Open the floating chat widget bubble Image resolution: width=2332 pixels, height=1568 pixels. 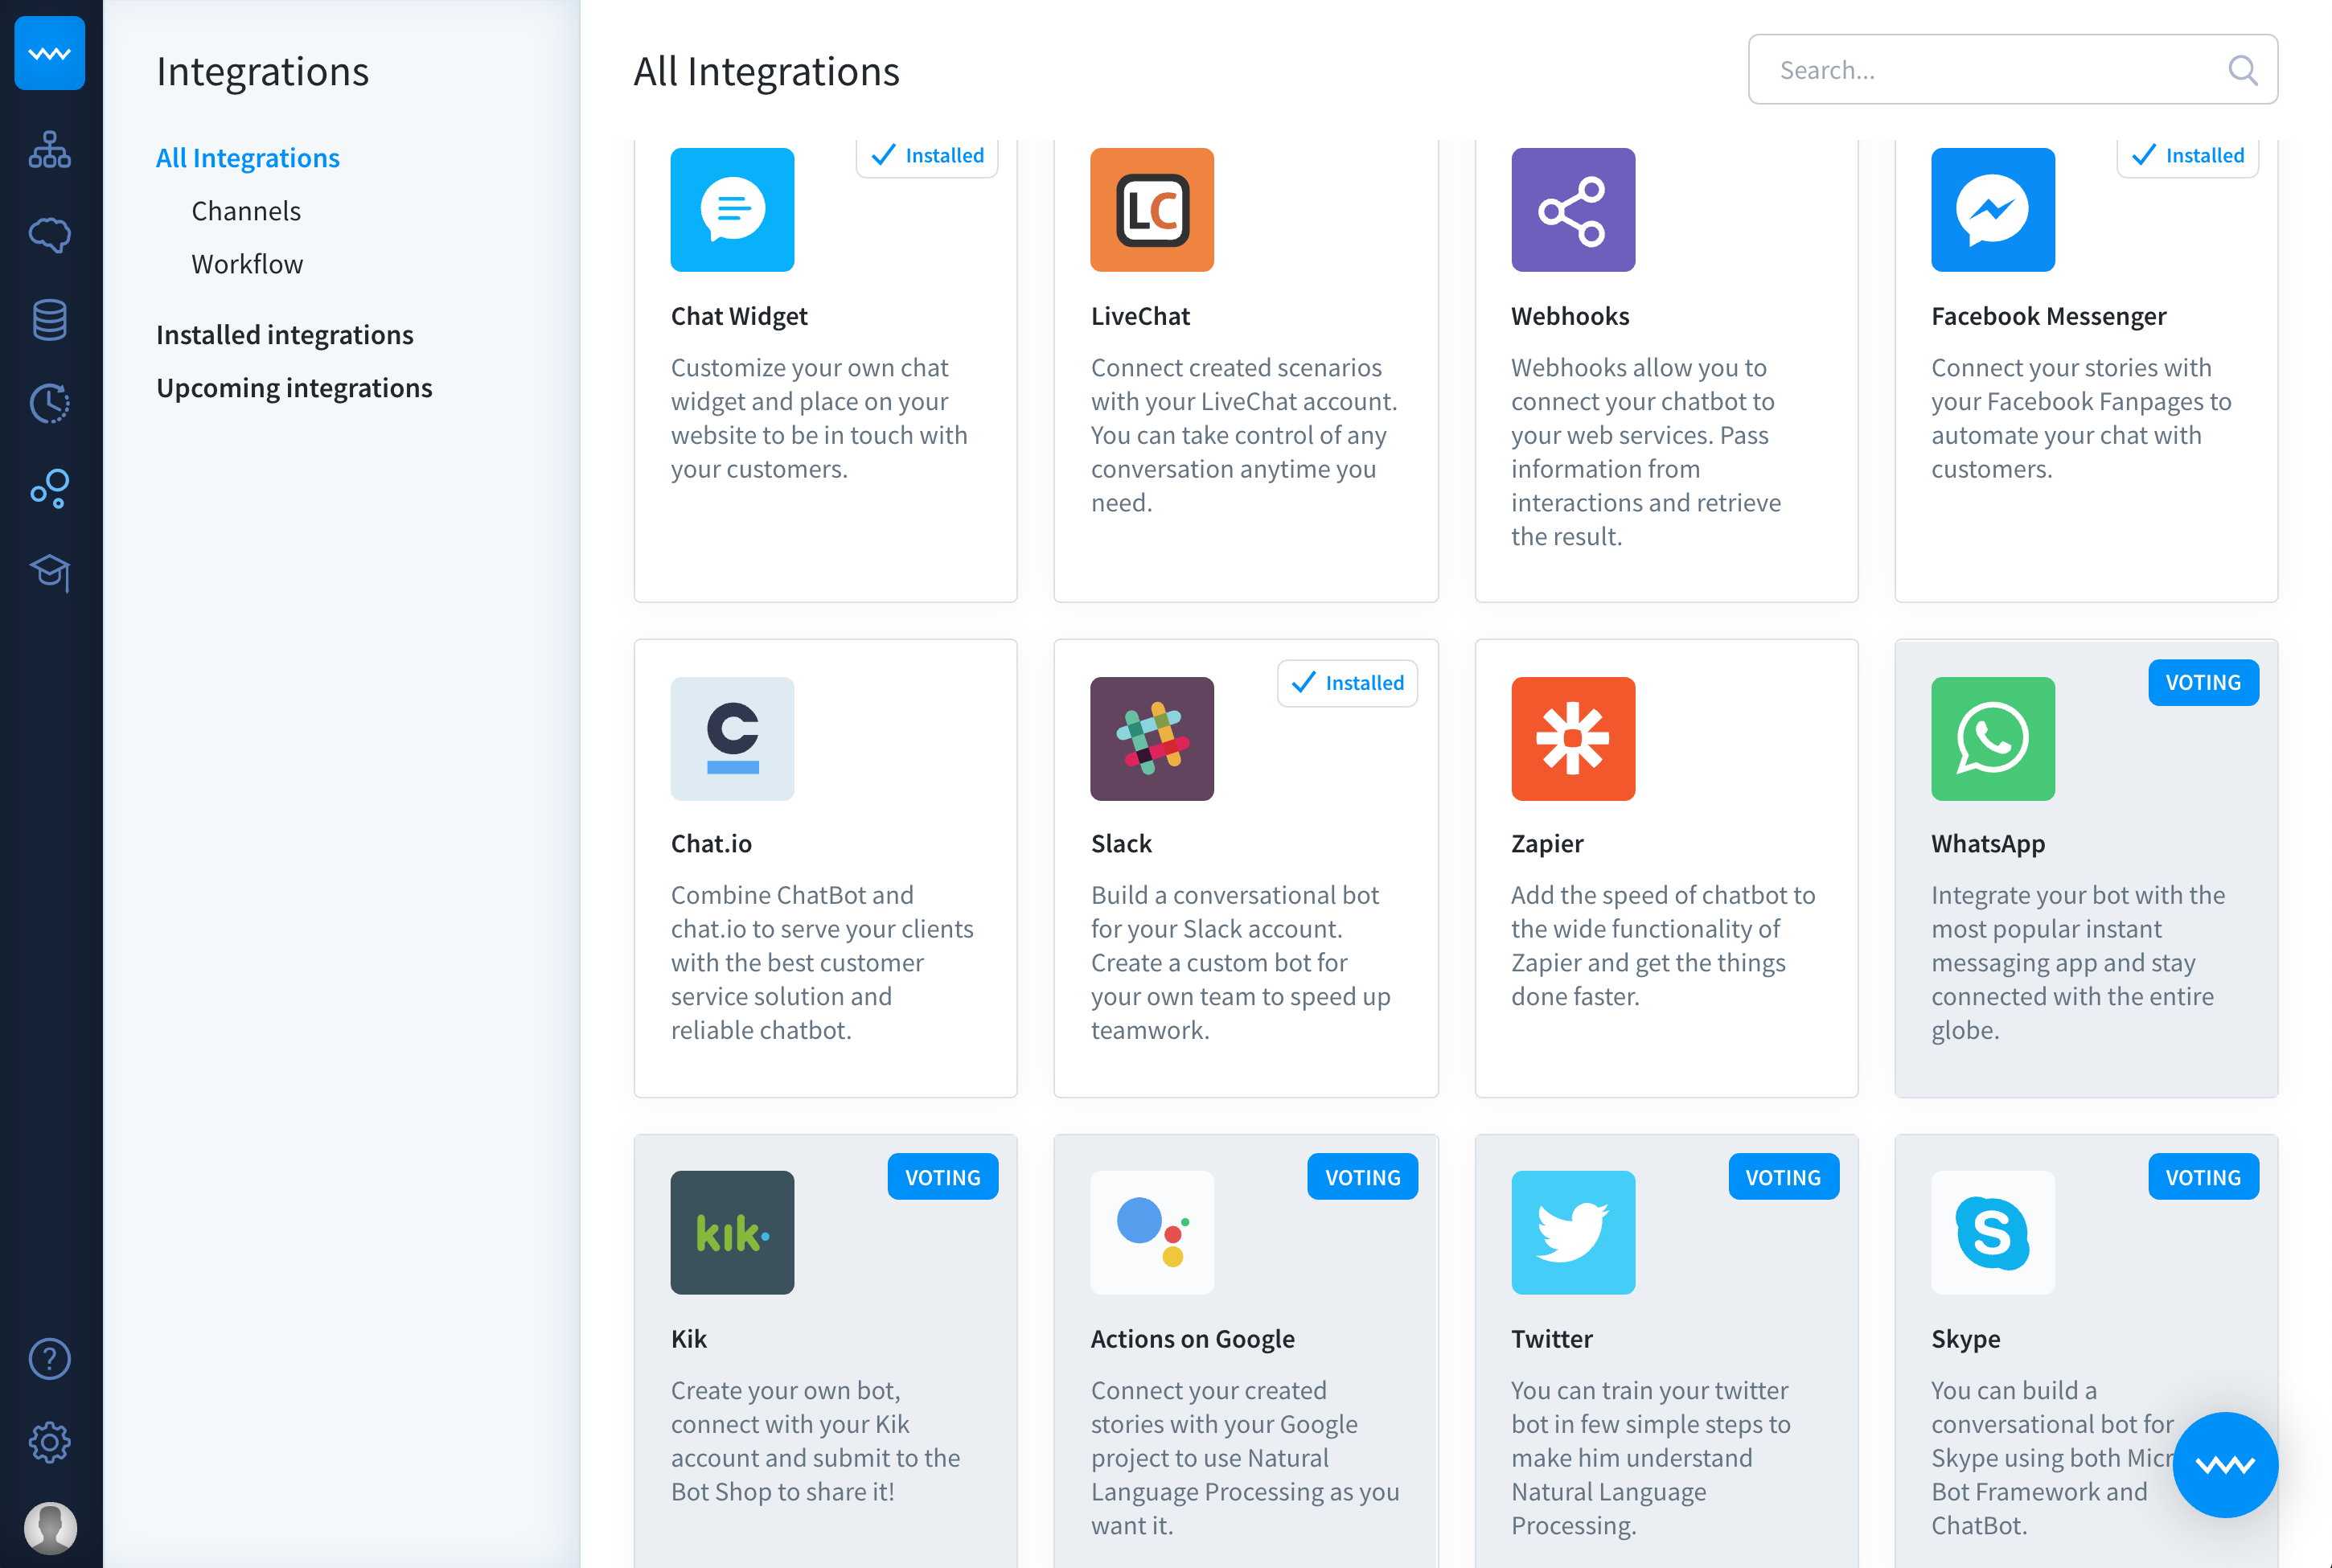(x=2225, y=1465)
